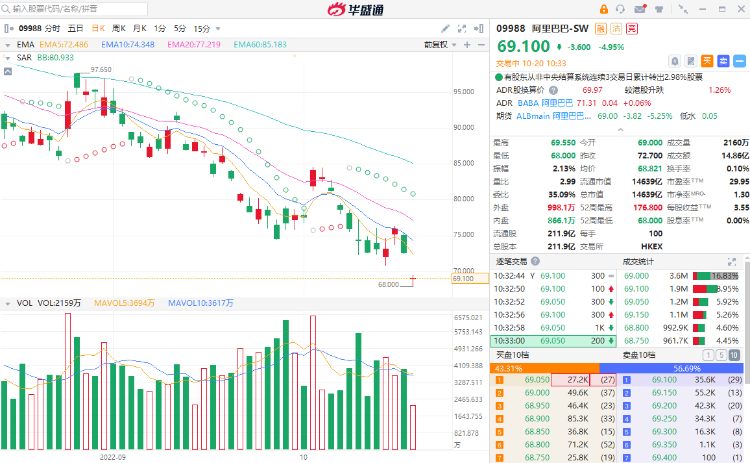
Task: Switch to 分时 intraday chart tab
Action: pyautogui.click(x=53, y=29)
